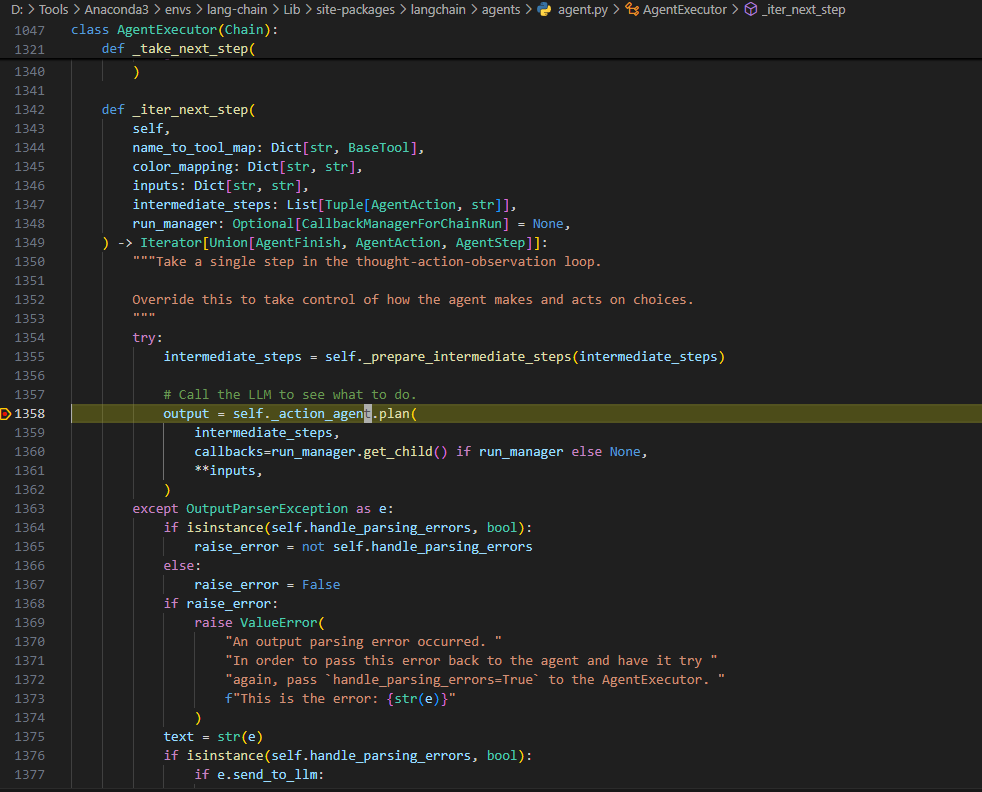982x792 pixels.
Task: Click the _iter_next_step method symbol icon
Action: [x=751, y=10]
